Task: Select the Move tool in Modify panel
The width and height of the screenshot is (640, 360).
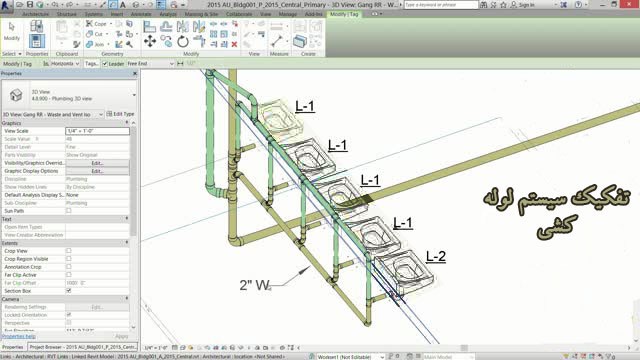Action: (150, 41)
